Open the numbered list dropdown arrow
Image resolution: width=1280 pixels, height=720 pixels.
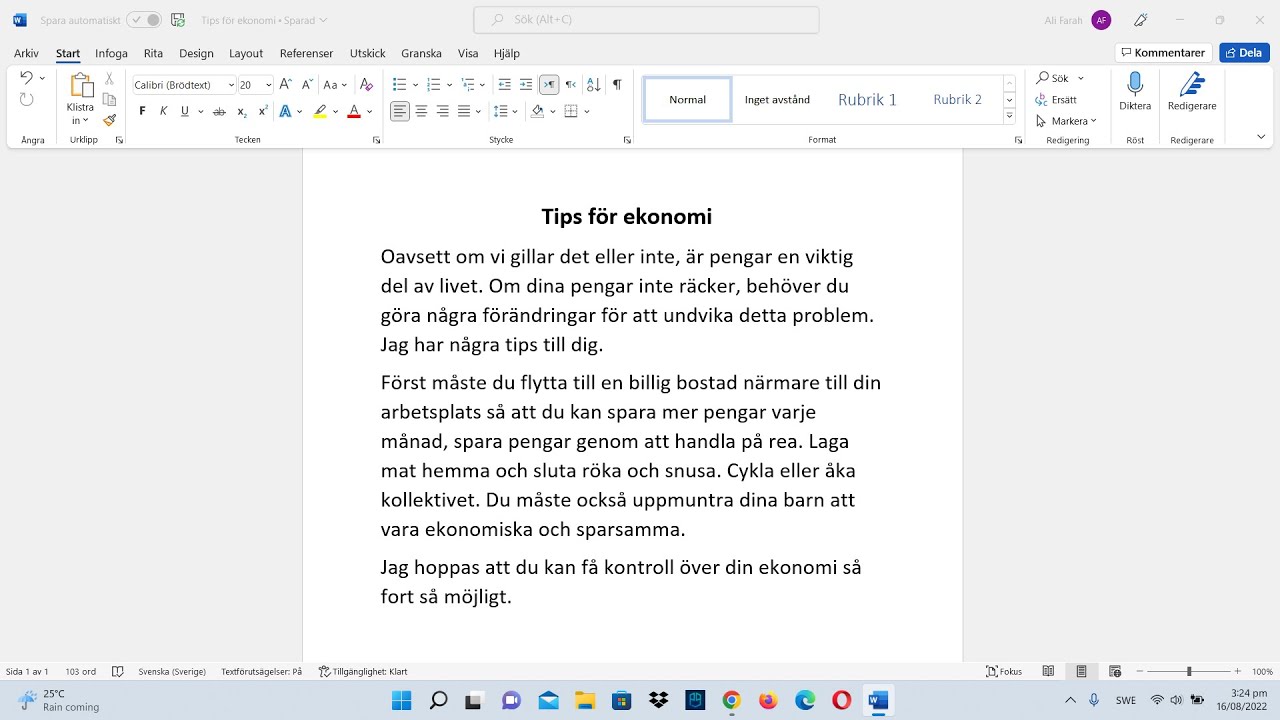[x=449, y=85]
